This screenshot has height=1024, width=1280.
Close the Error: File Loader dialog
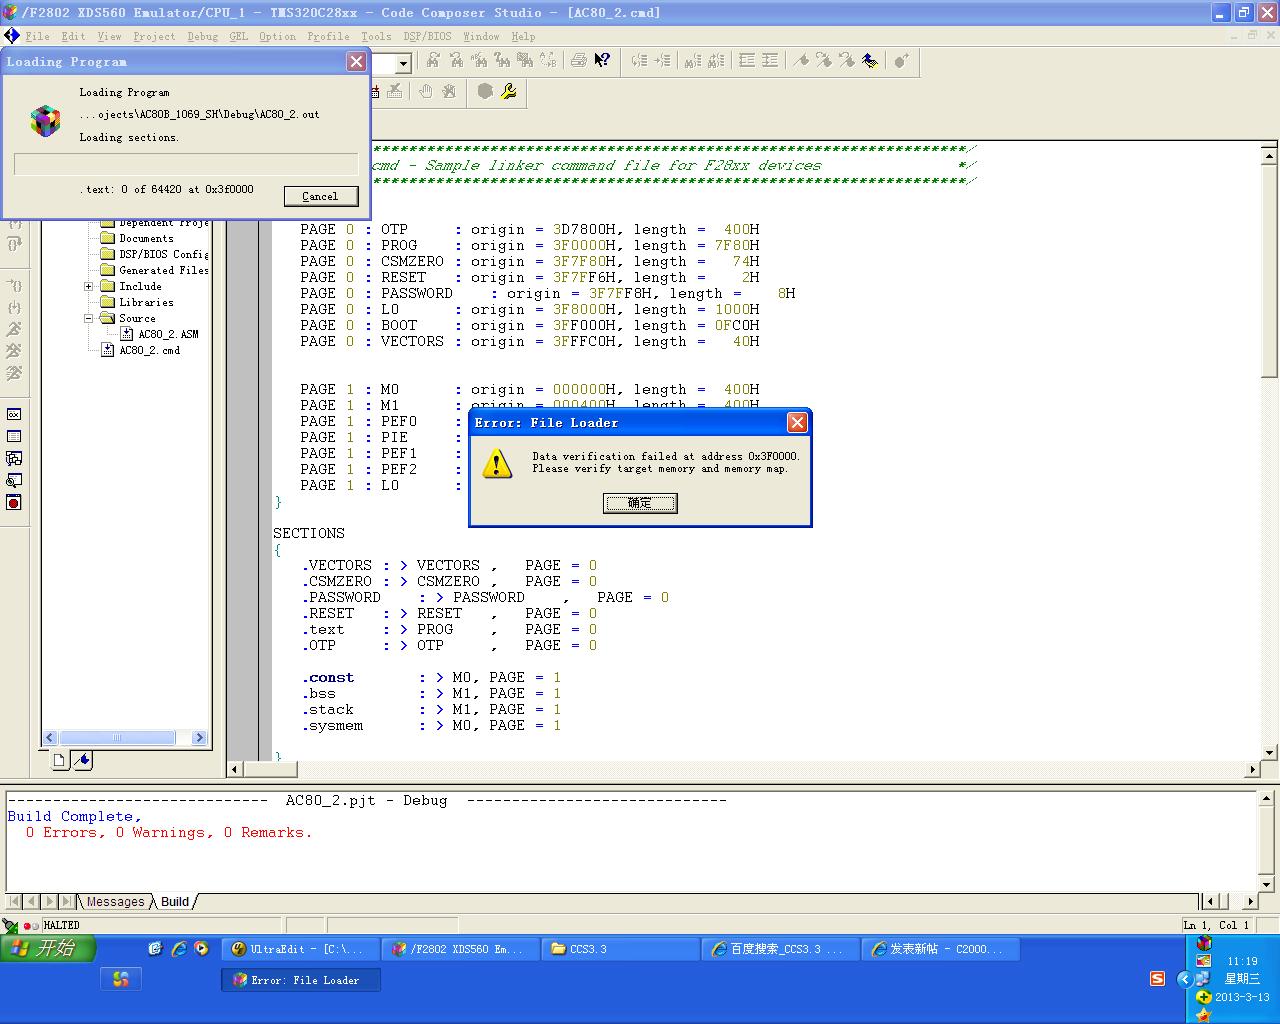[x=797, y=423]
